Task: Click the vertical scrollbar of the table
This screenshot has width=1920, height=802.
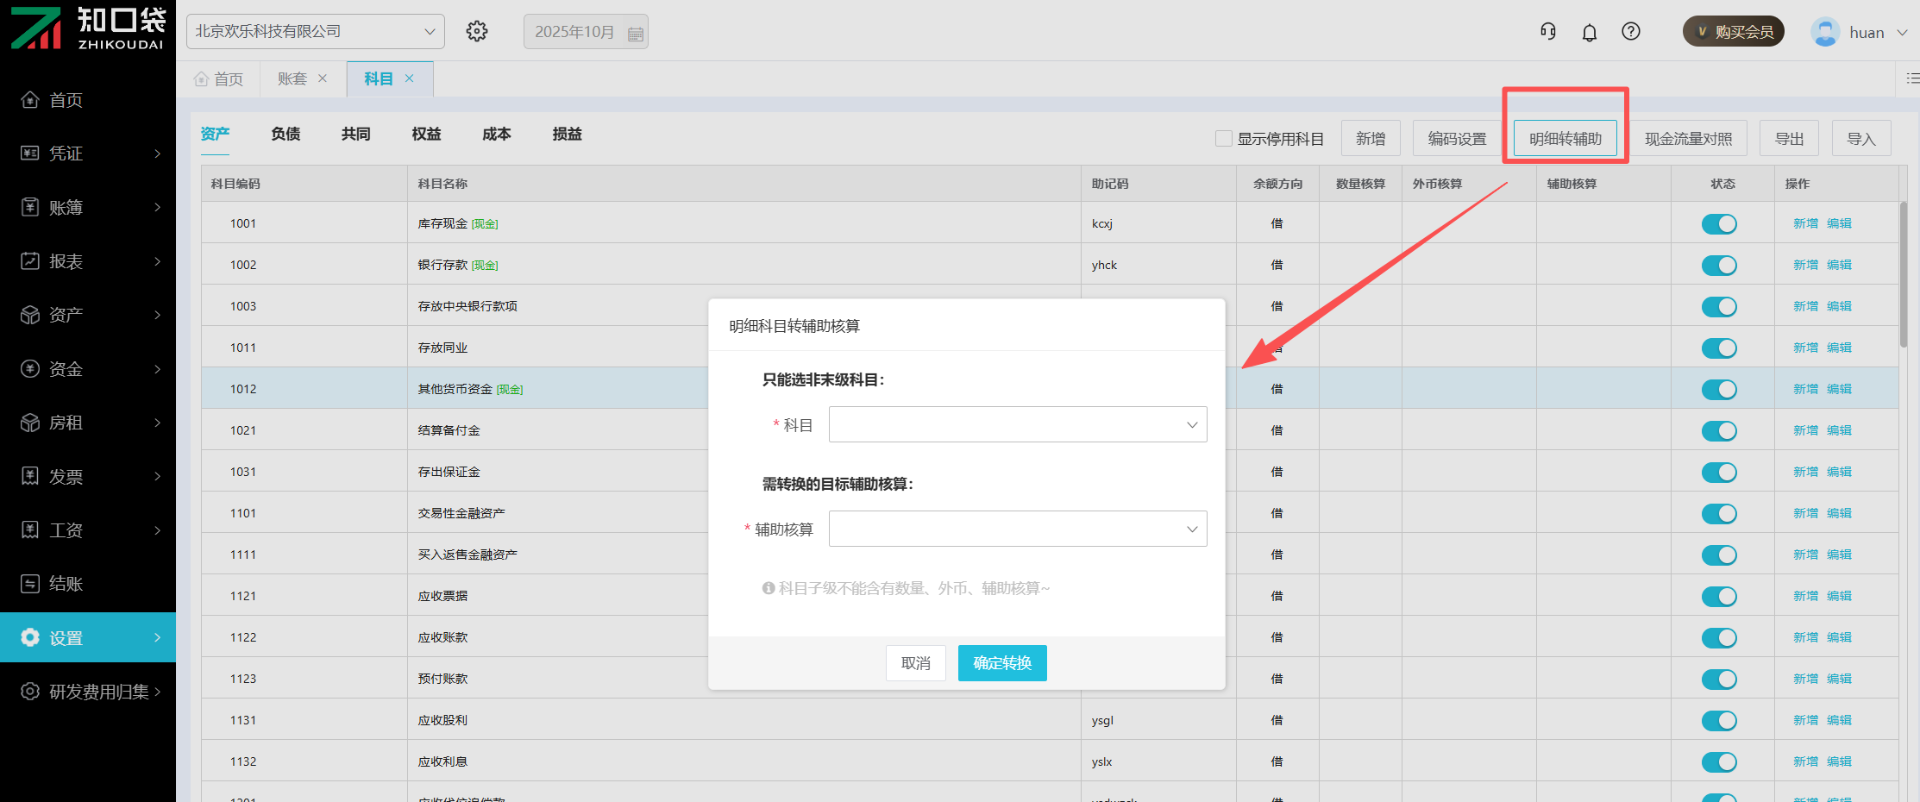Action: click(1903, 275)
